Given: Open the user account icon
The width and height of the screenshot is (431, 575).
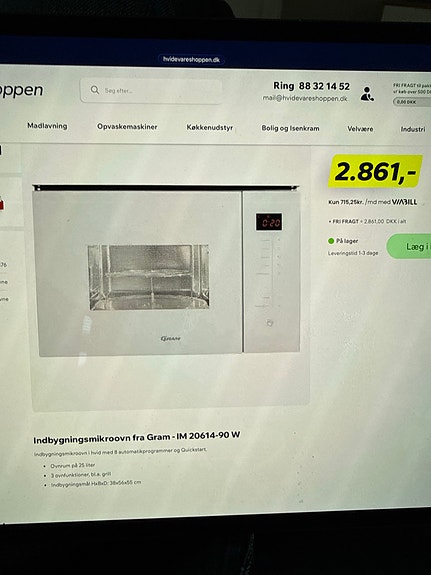Looking at the screenshot, I should pyautogui.click(x=367, y=94).
